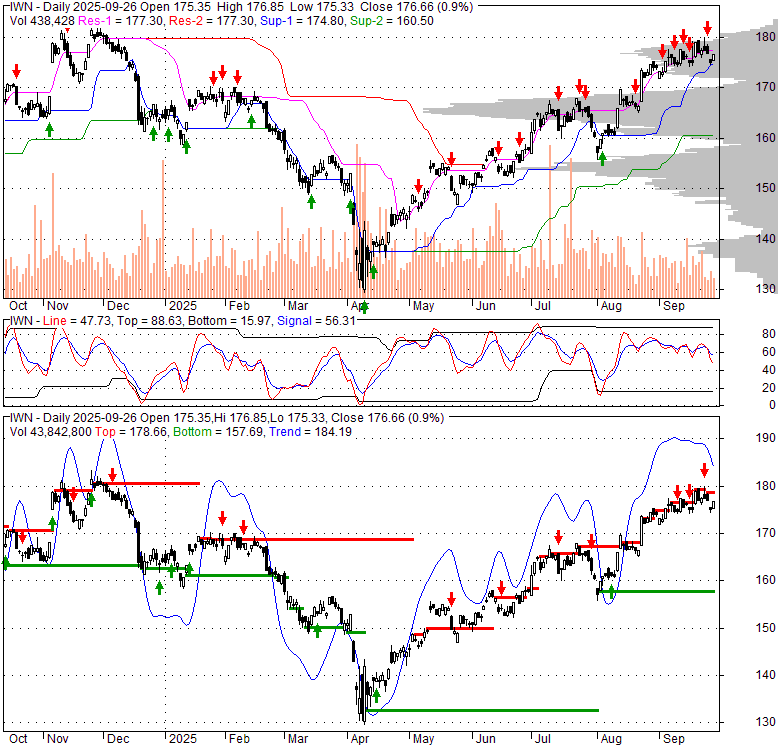780x745 pixels.
Task: Click the red sell arrow in early October, top chart
Action: (x=16, y=71)
